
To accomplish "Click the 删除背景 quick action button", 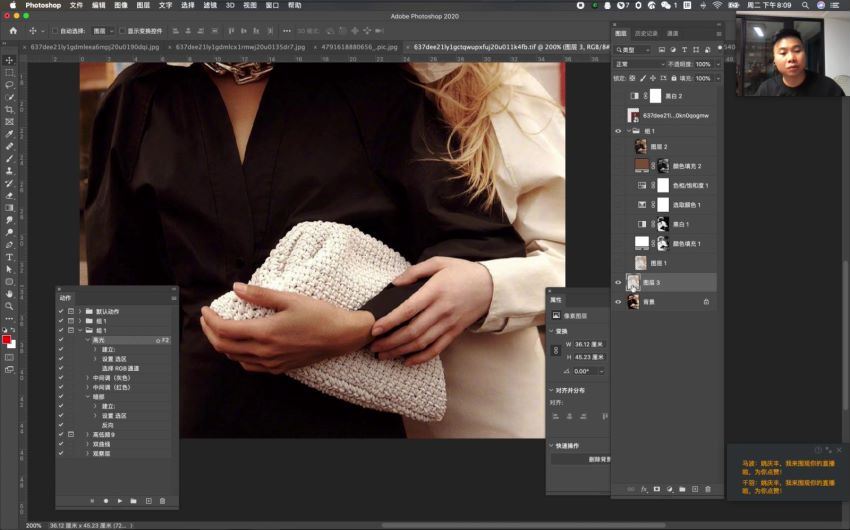I will click(581, 460).
